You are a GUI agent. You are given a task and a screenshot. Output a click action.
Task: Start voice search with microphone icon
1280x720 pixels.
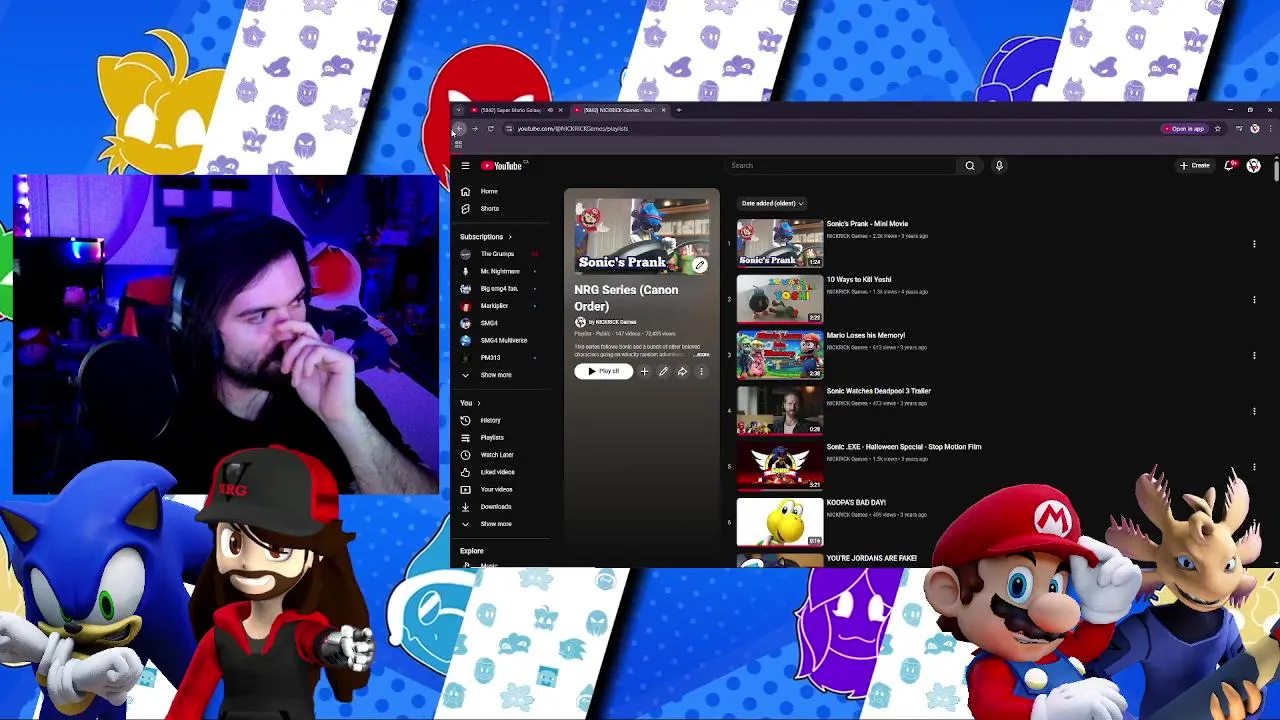998,166
